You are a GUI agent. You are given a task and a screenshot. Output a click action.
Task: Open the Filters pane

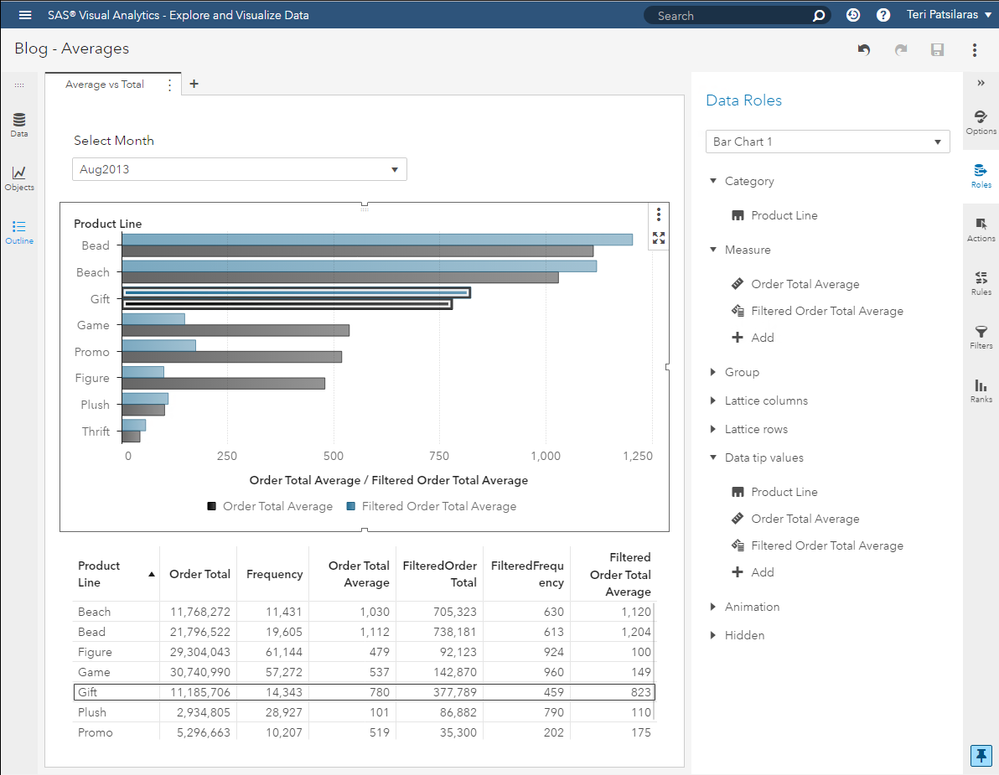(980, 337)
